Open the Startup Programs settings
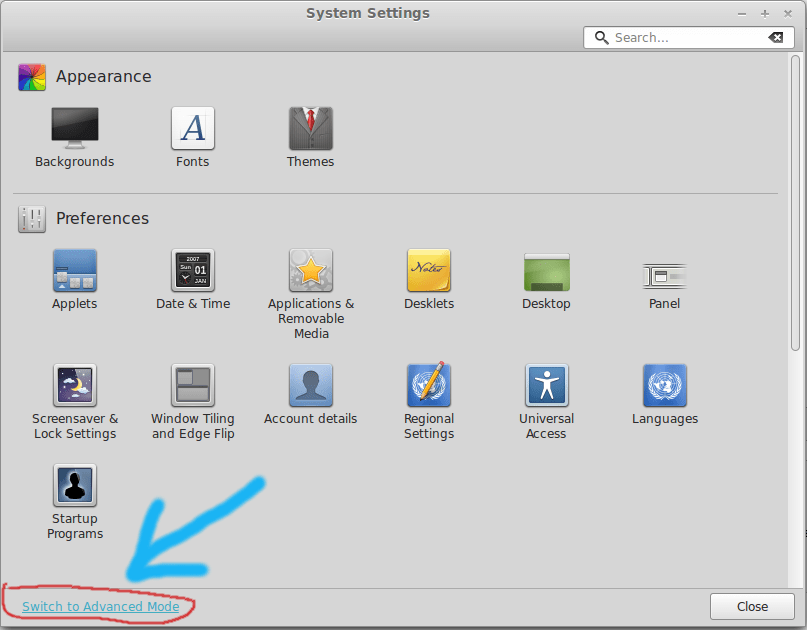The width and height of the screenshot is (807, 630). (74, 500)
